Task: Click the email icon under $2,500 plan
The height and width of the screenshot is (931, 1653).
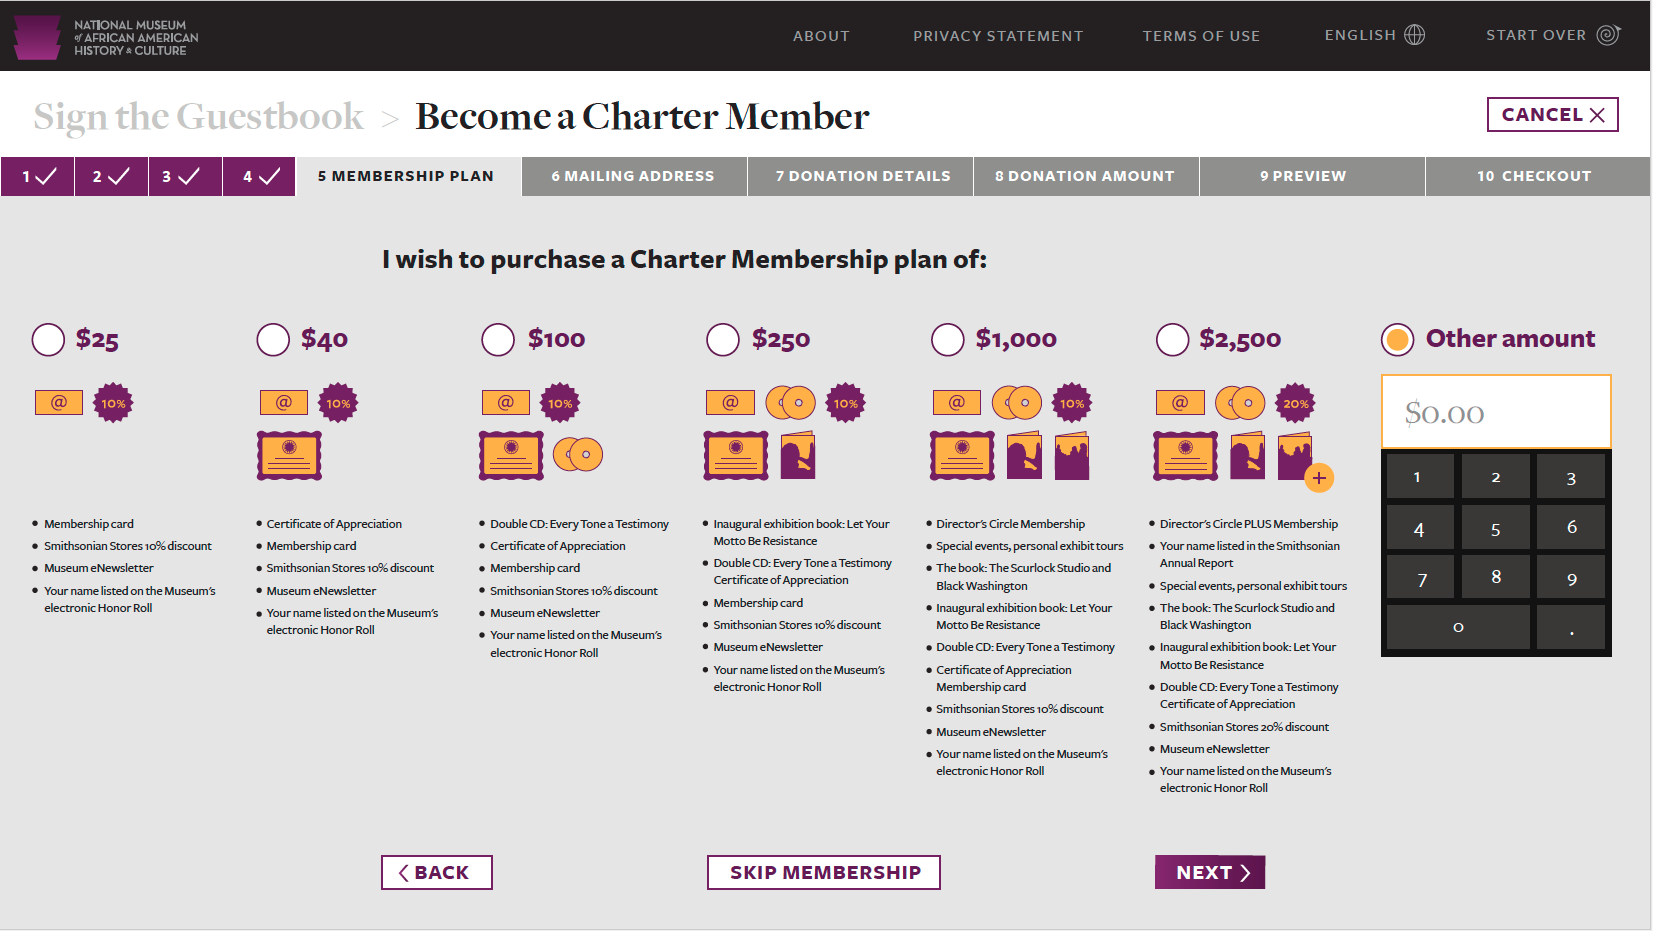Action: click(x=1181, y=402)
